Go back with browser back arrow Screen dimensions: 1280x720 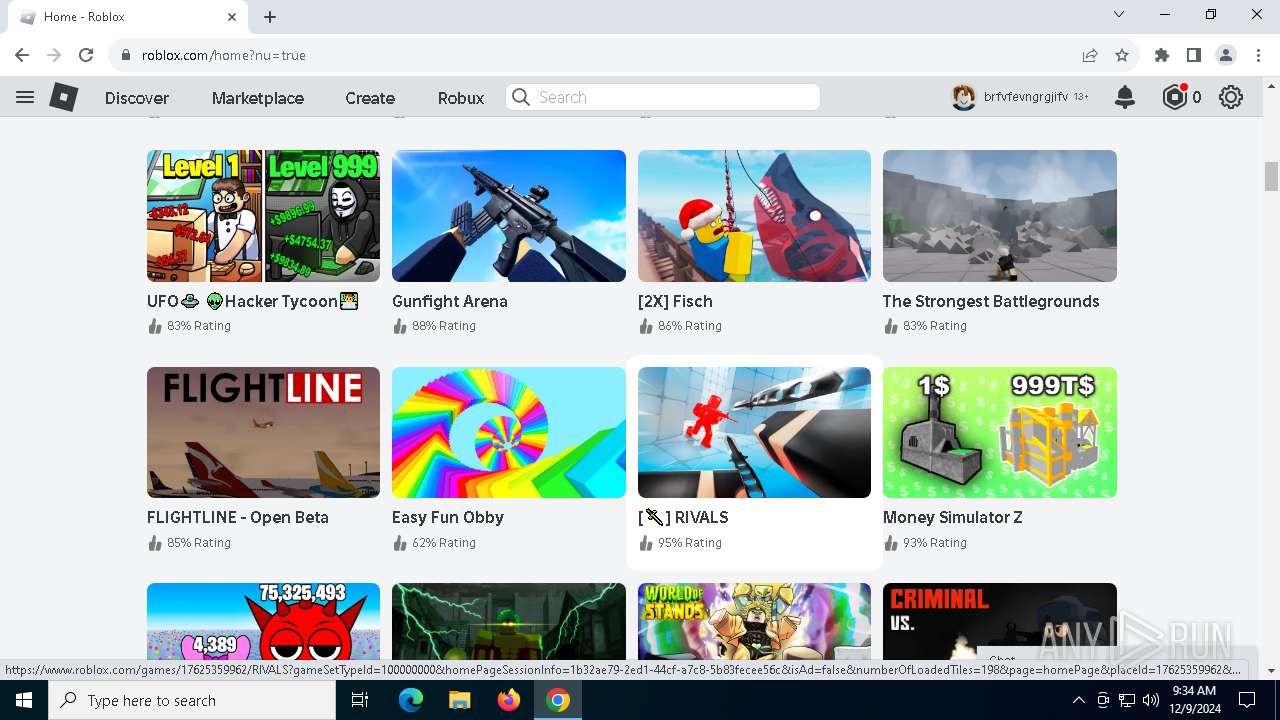pyautogui.click(x=22, y=55)
